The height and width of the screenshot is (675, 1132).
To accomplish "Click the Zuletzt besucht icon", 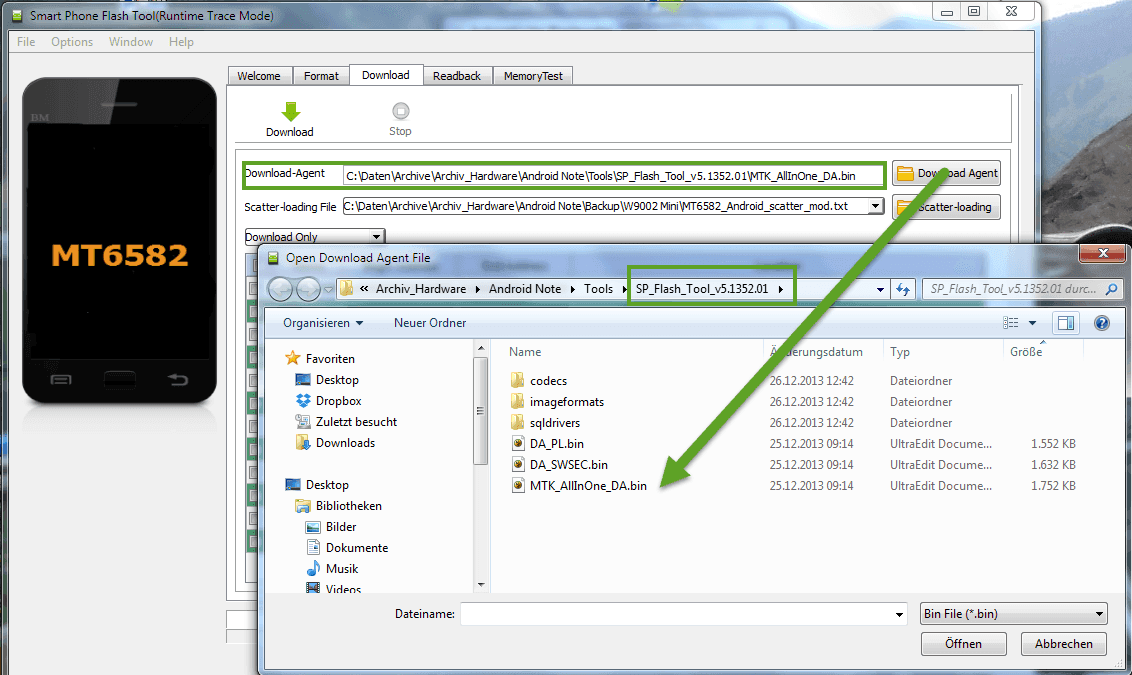I will 303,422.
